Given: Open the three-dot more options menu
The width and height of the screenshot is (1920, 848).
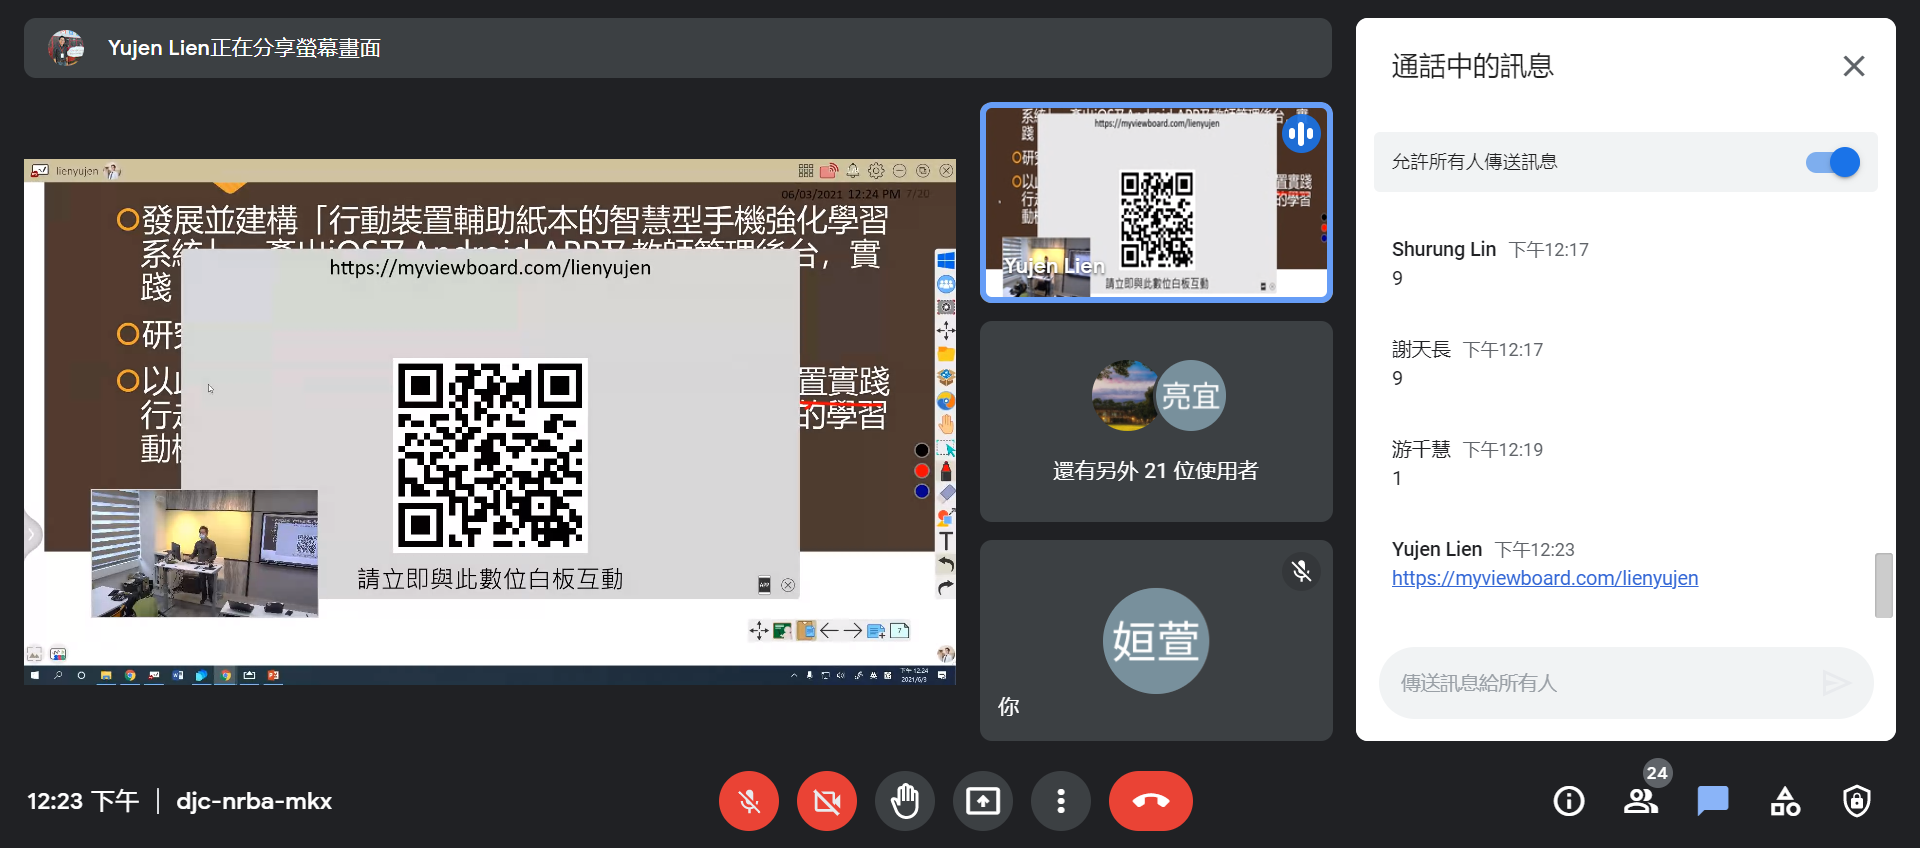Looking at the screenshot, I should click(x=1061, y=801).
